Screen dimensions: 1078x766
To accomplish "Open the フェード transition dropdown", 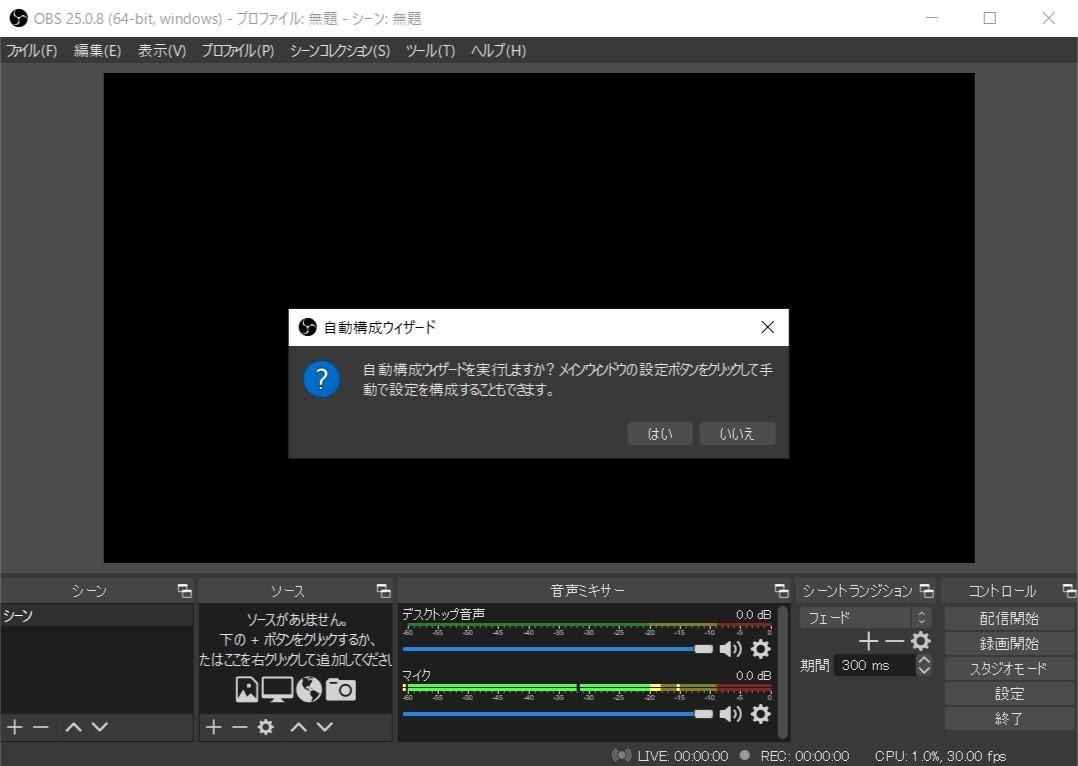I will (x=866, y=617).
